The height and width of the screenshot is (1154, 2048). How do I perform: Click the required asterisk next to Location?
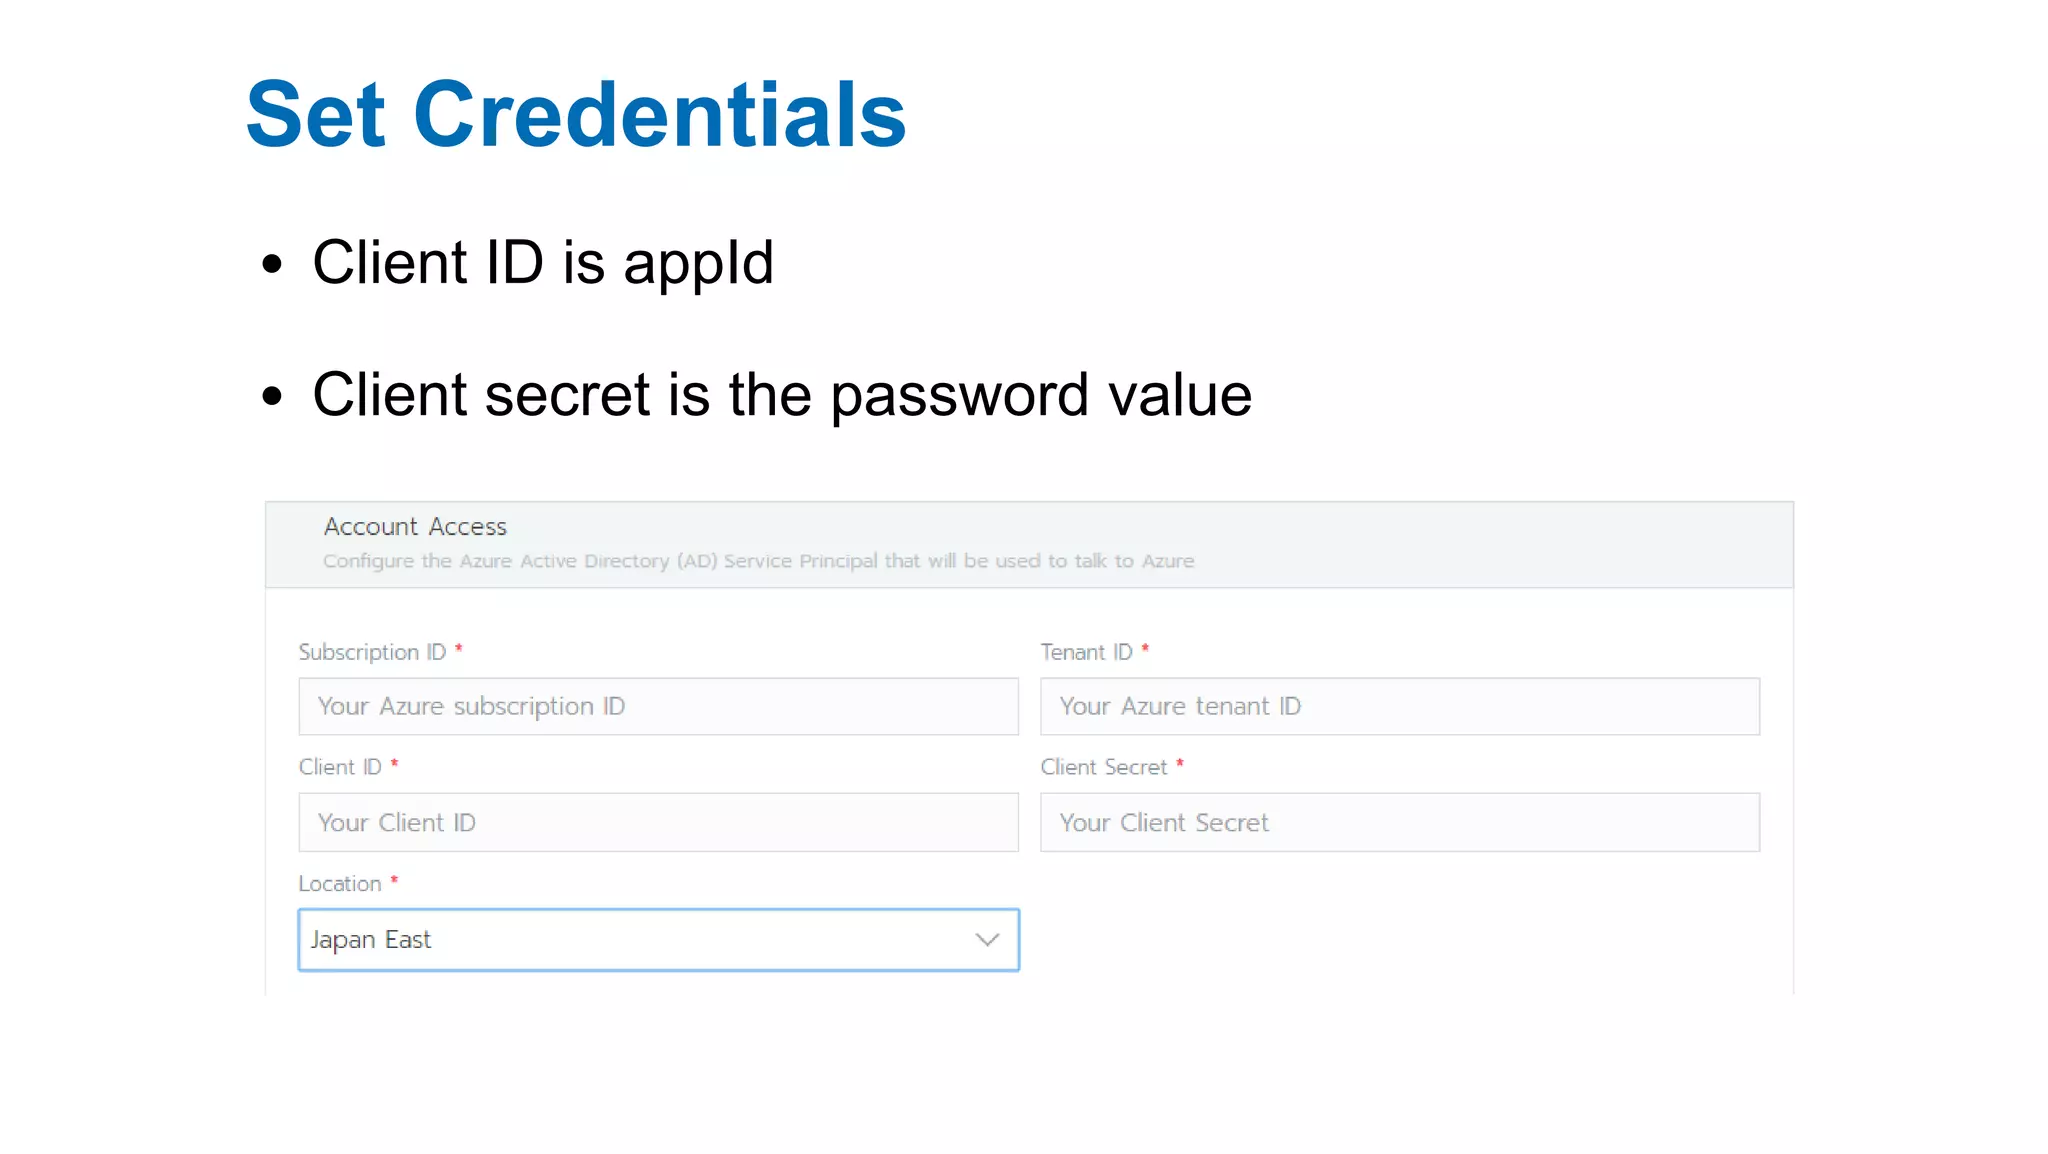(394, 880)
